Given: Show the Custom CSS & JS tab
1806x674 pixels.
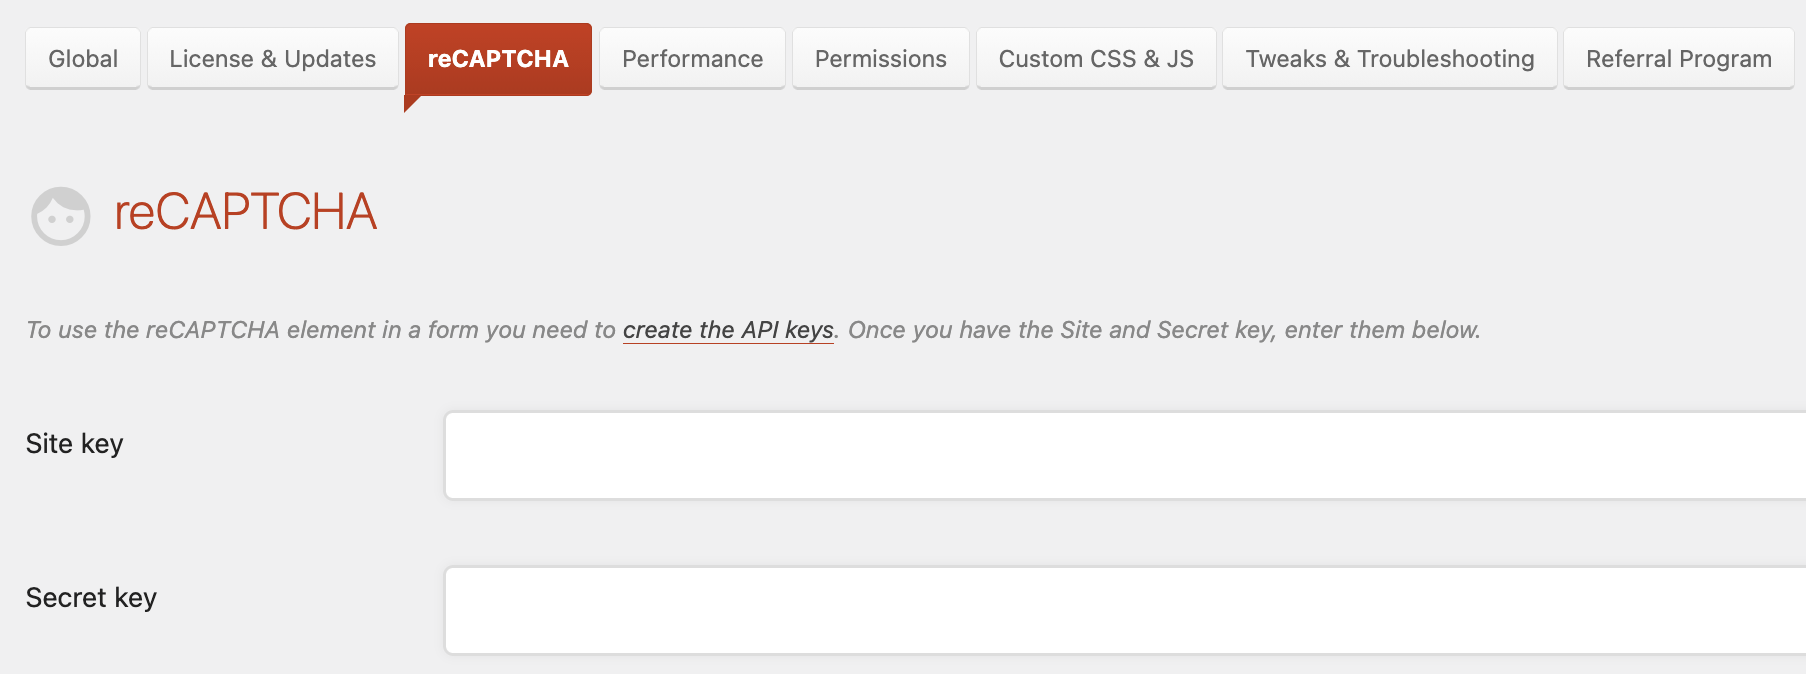Looking at the screenshot, I should pos(1096,59).
